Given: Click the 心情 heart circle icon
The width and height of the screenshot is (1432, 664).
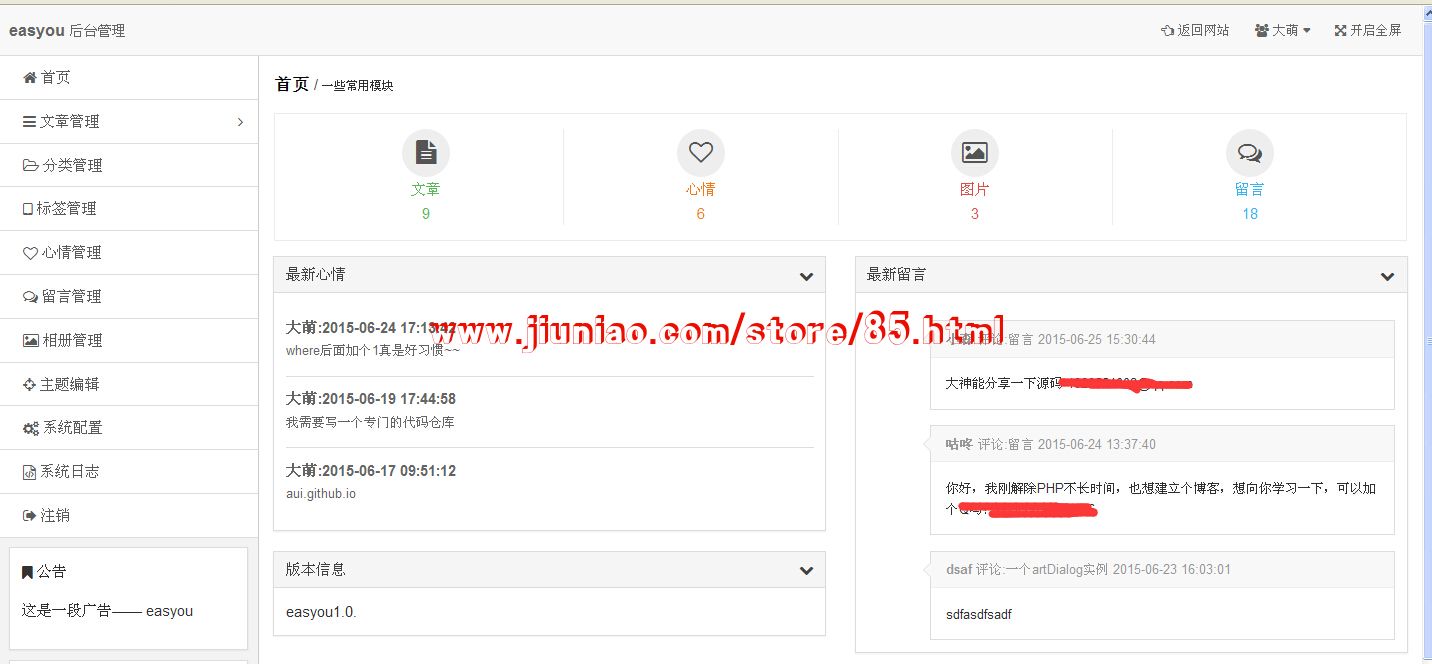Looking at the screenshot, I should click(701, 153).
